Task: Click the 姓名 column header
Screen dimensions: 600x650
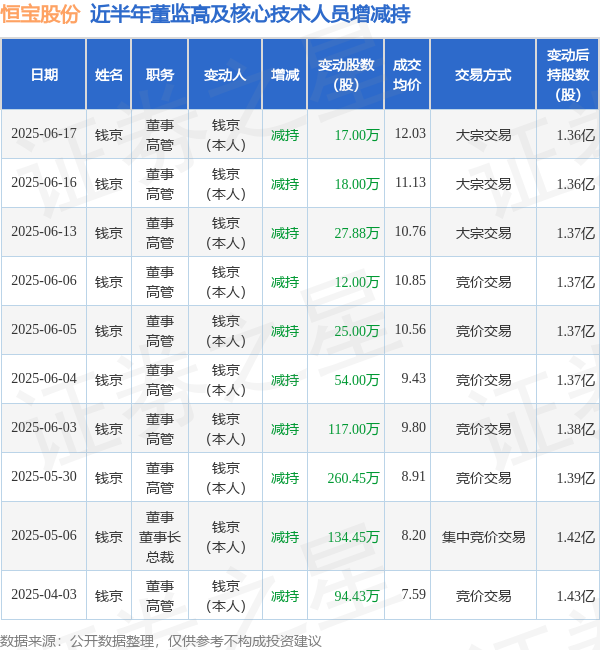Action: point(109,75)
